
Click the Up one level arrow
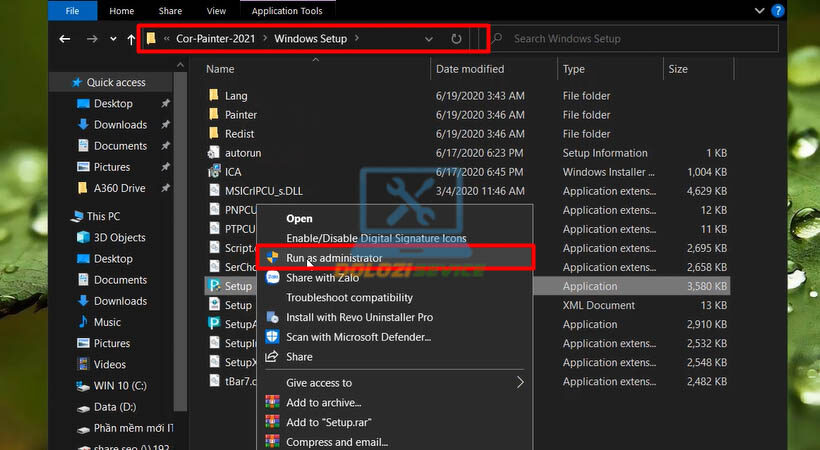[x=131, y=39]
